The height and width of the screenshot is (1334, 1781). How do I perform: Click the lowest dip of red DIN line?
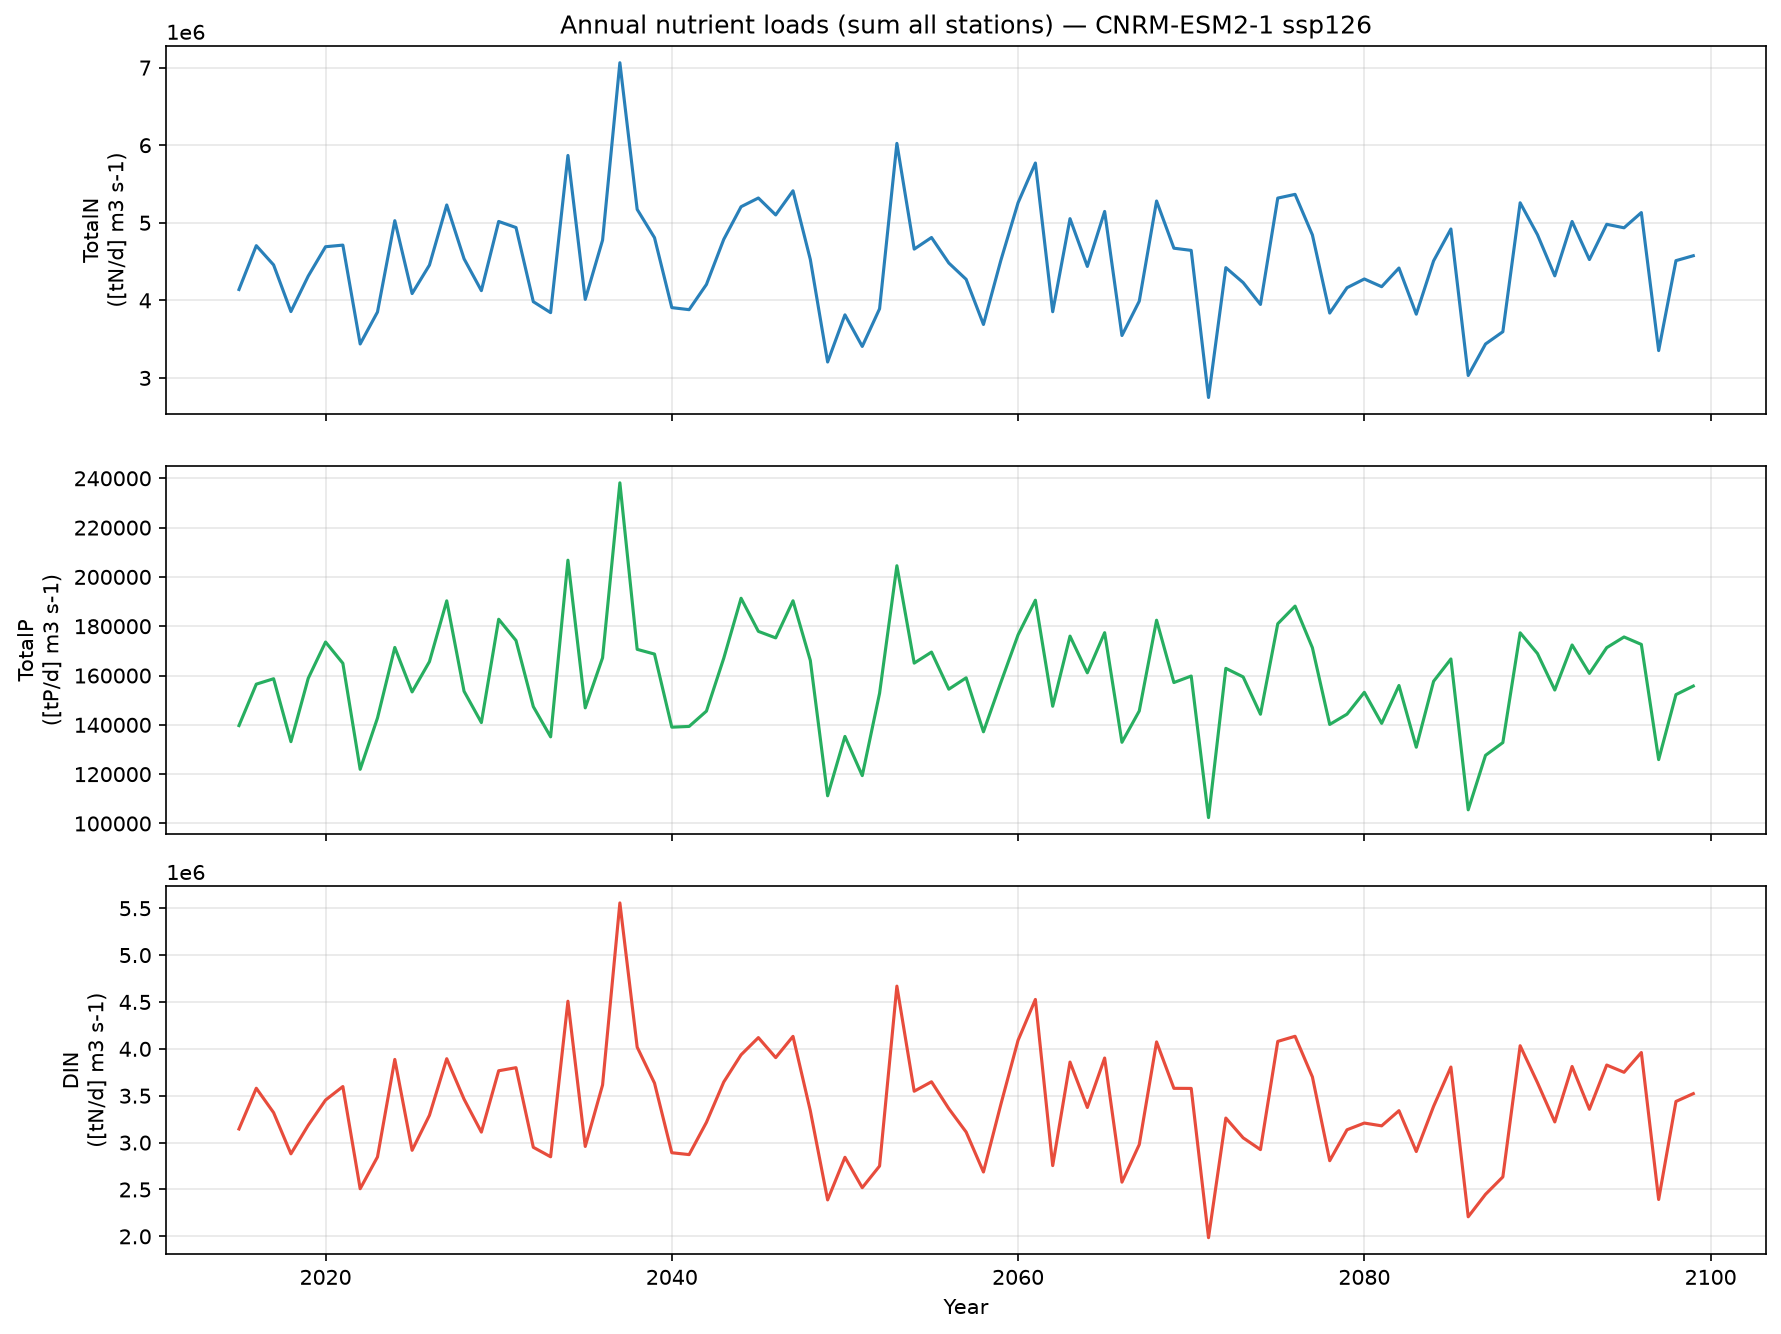pos(1208,1238)
